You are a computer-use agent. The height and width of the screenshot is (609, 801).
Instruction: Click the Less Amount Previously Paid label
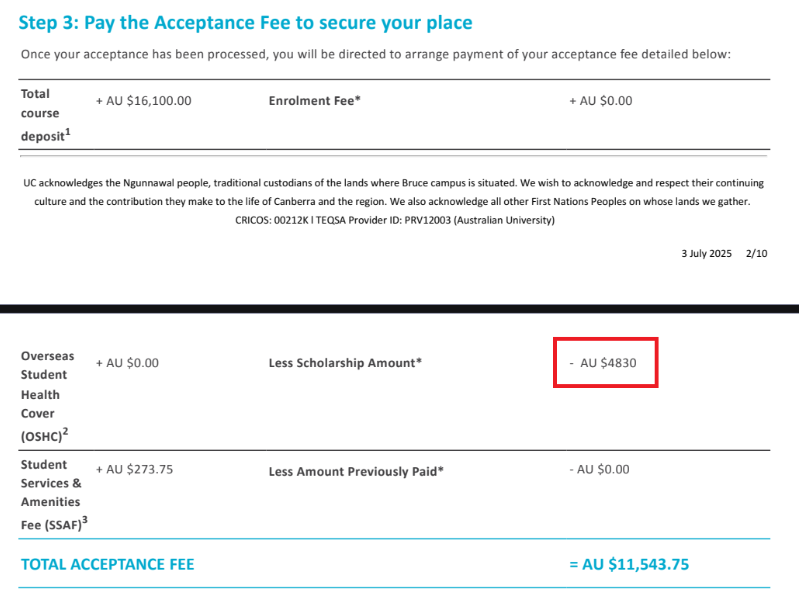pos(356,471)
